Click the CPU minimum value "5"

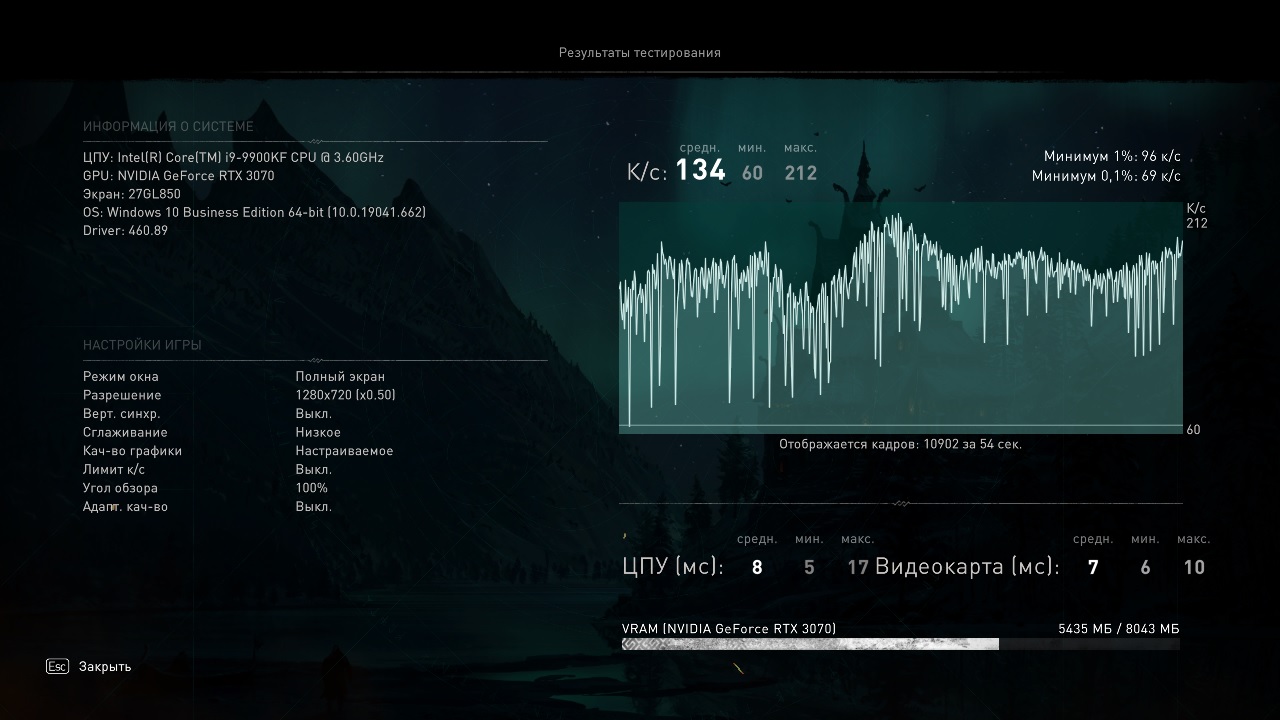809,568
